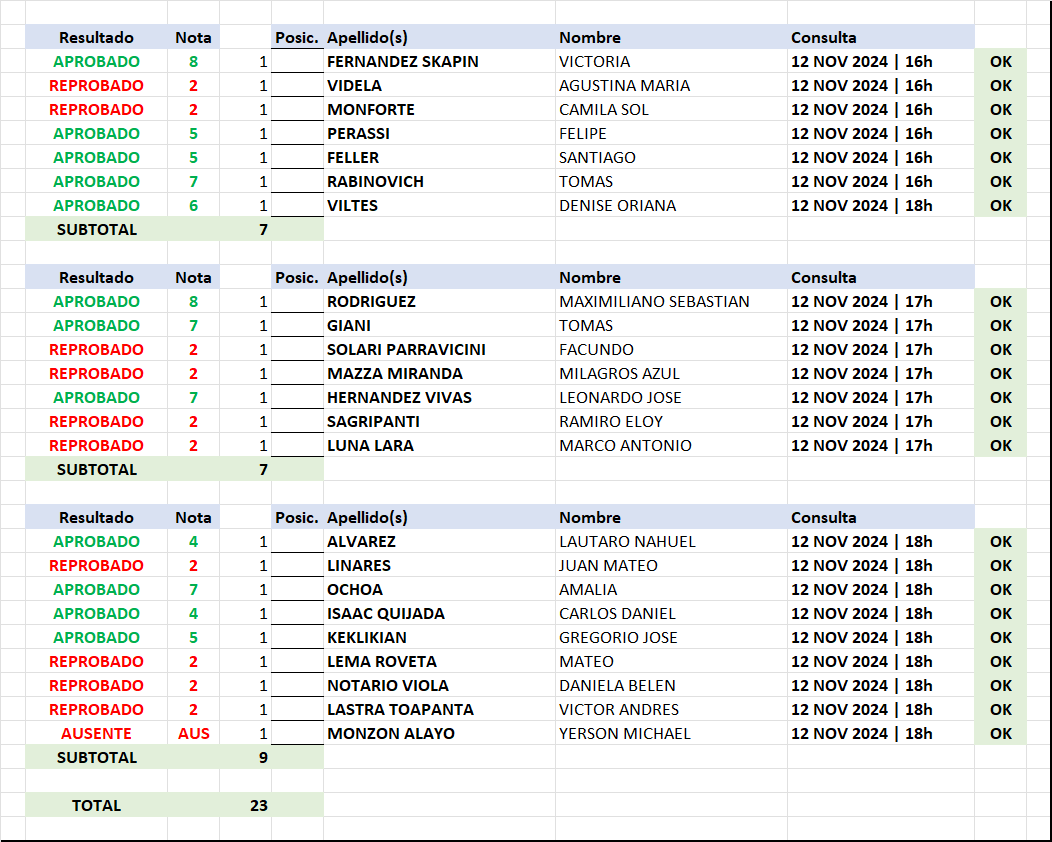Select the MONFORTE surname cell
This screenshot has height=842, width=1052.
pos(439,109)
